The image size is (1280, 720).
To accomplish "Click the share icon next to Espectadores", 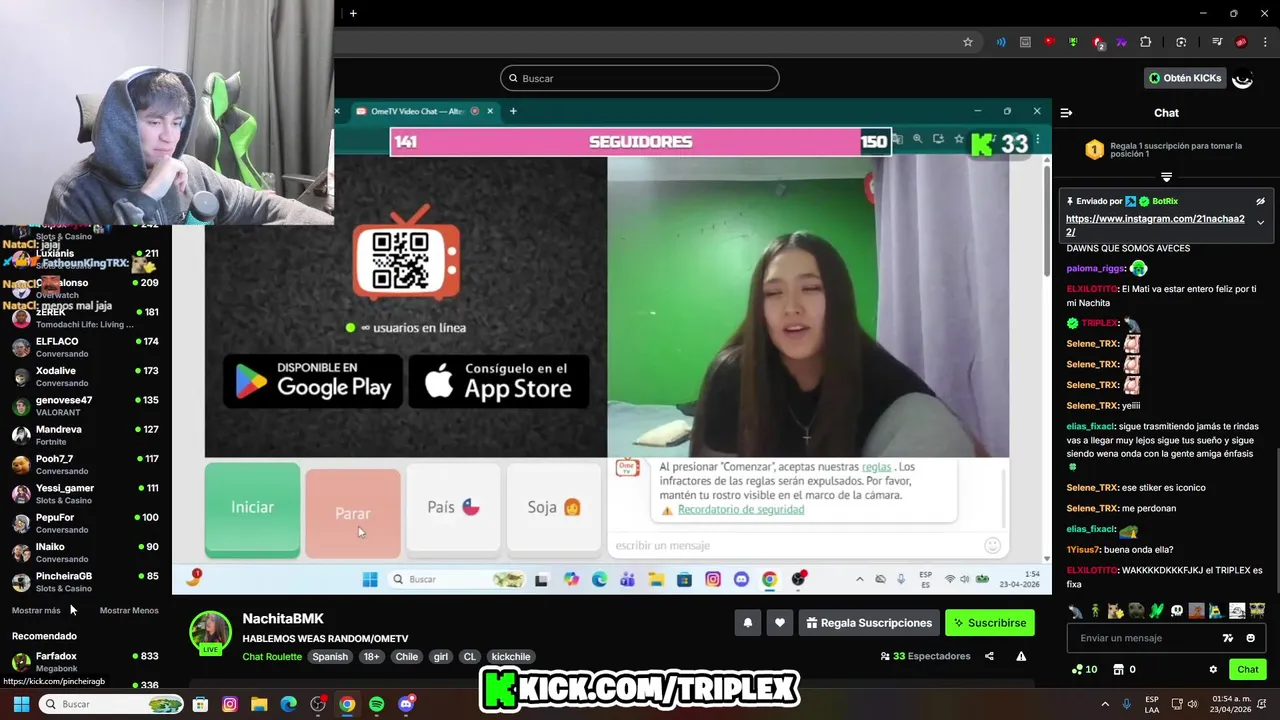I will point(989,656).
